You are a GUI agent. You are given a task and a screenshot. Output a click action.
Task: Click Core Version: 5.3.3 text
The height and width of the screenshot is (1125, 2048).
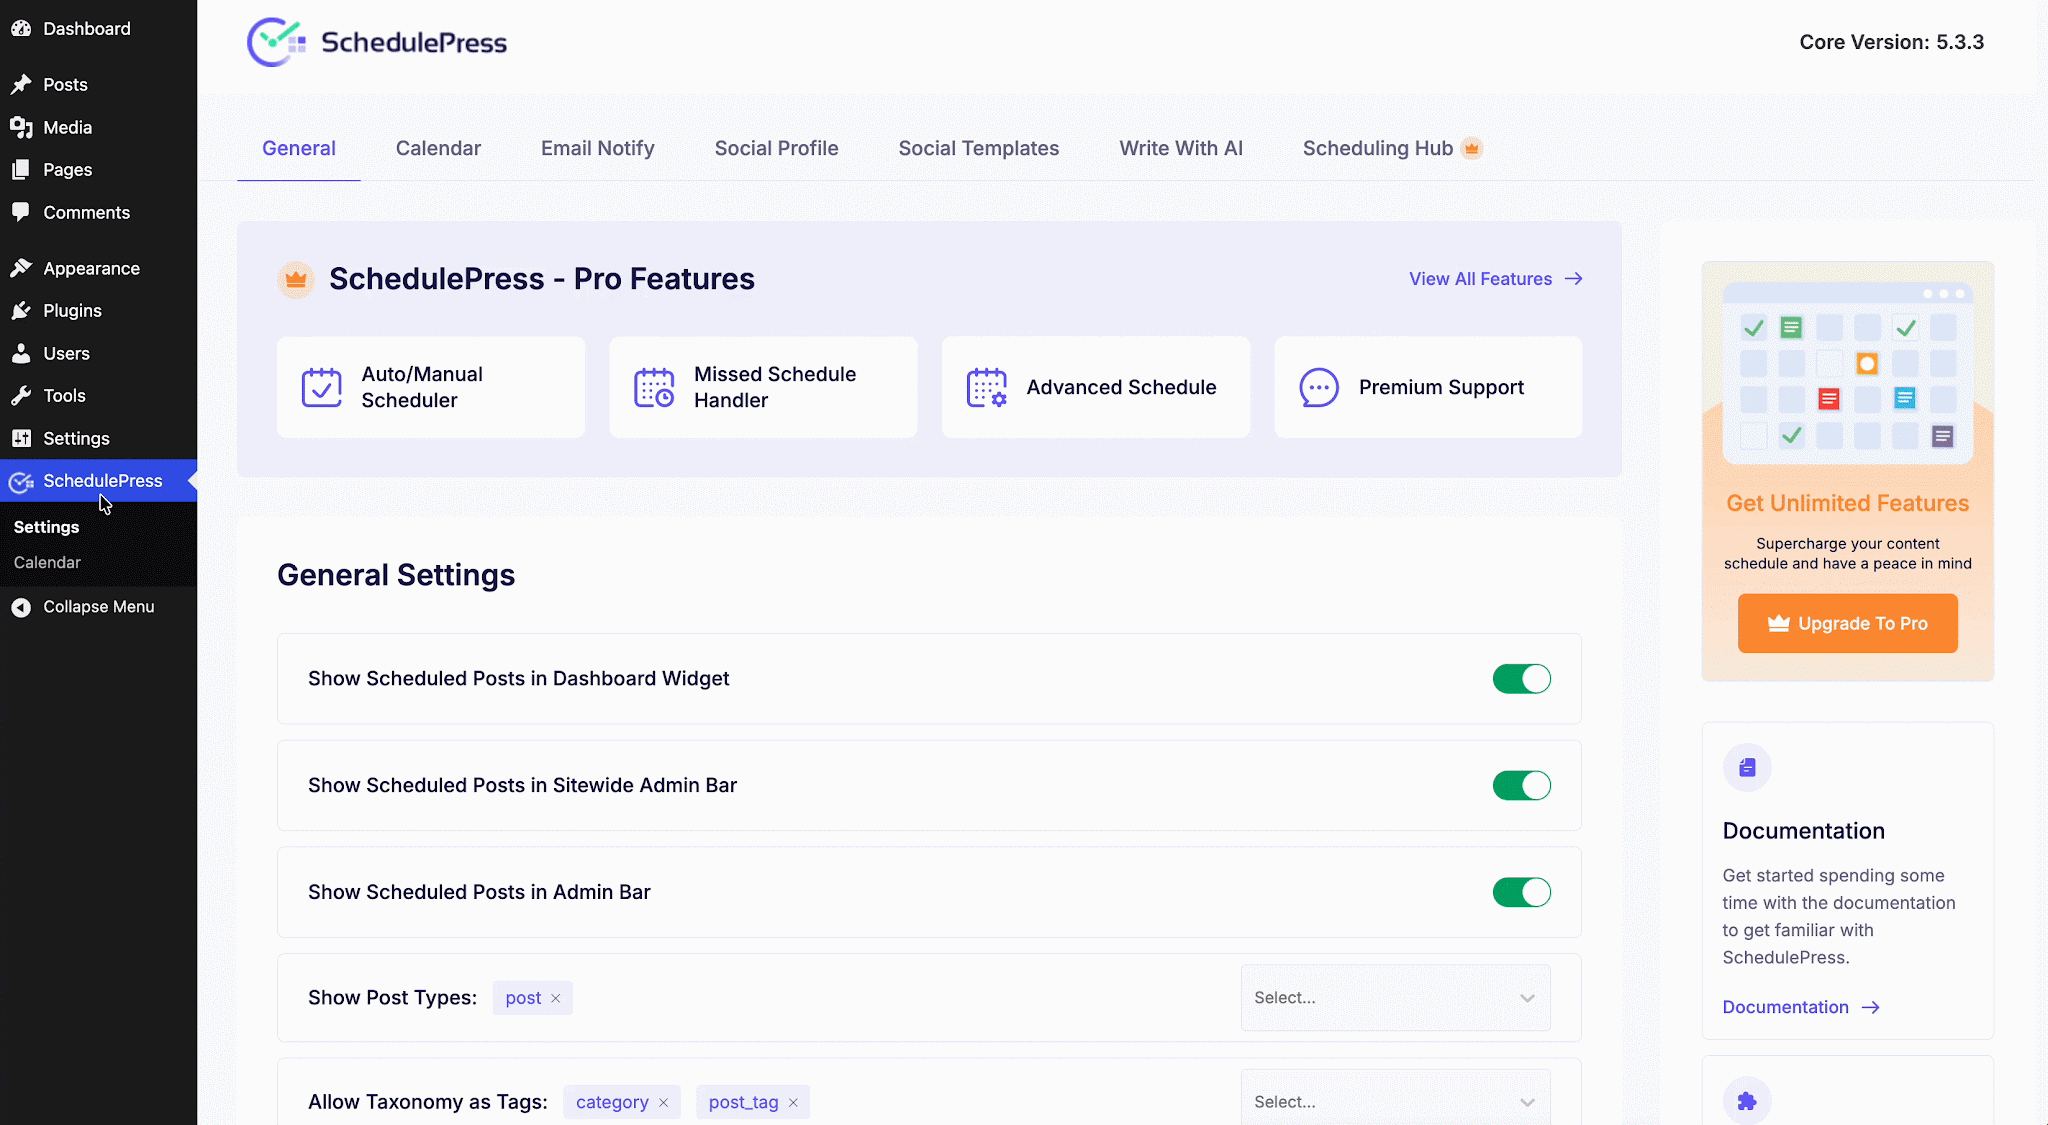(1892, 42)
